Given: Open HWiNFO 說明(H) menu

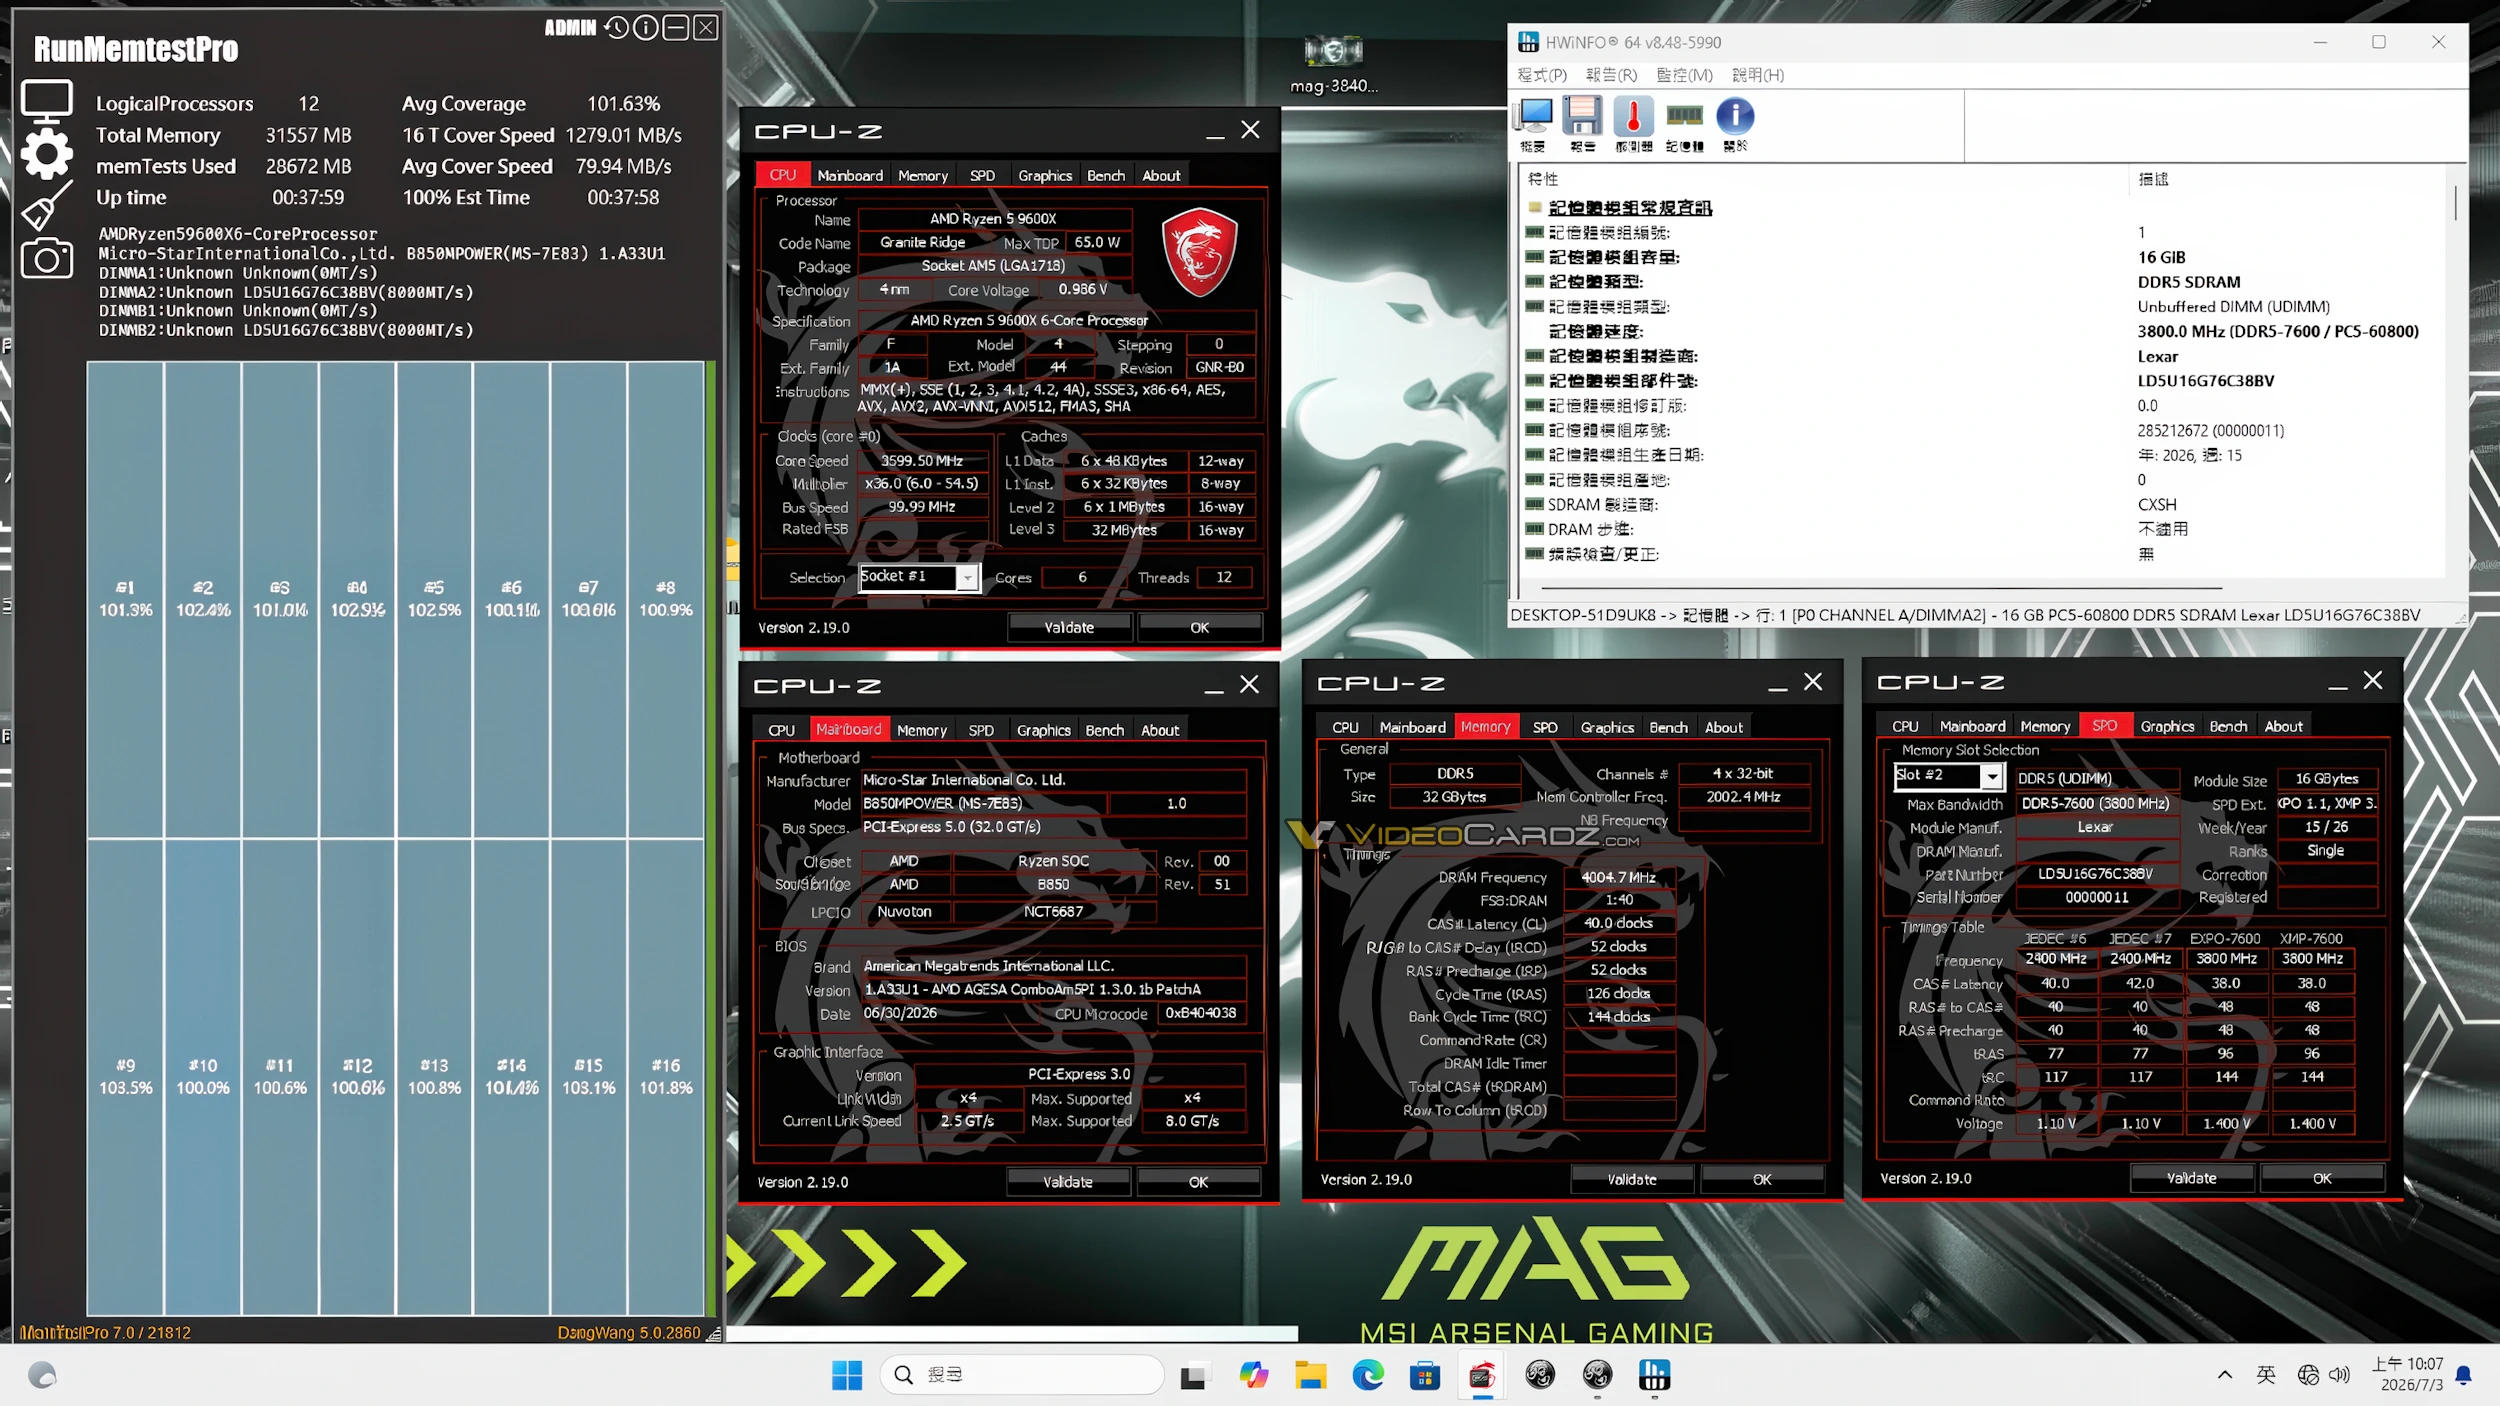Looking at the screenshot, I should tap(1758, 75).
